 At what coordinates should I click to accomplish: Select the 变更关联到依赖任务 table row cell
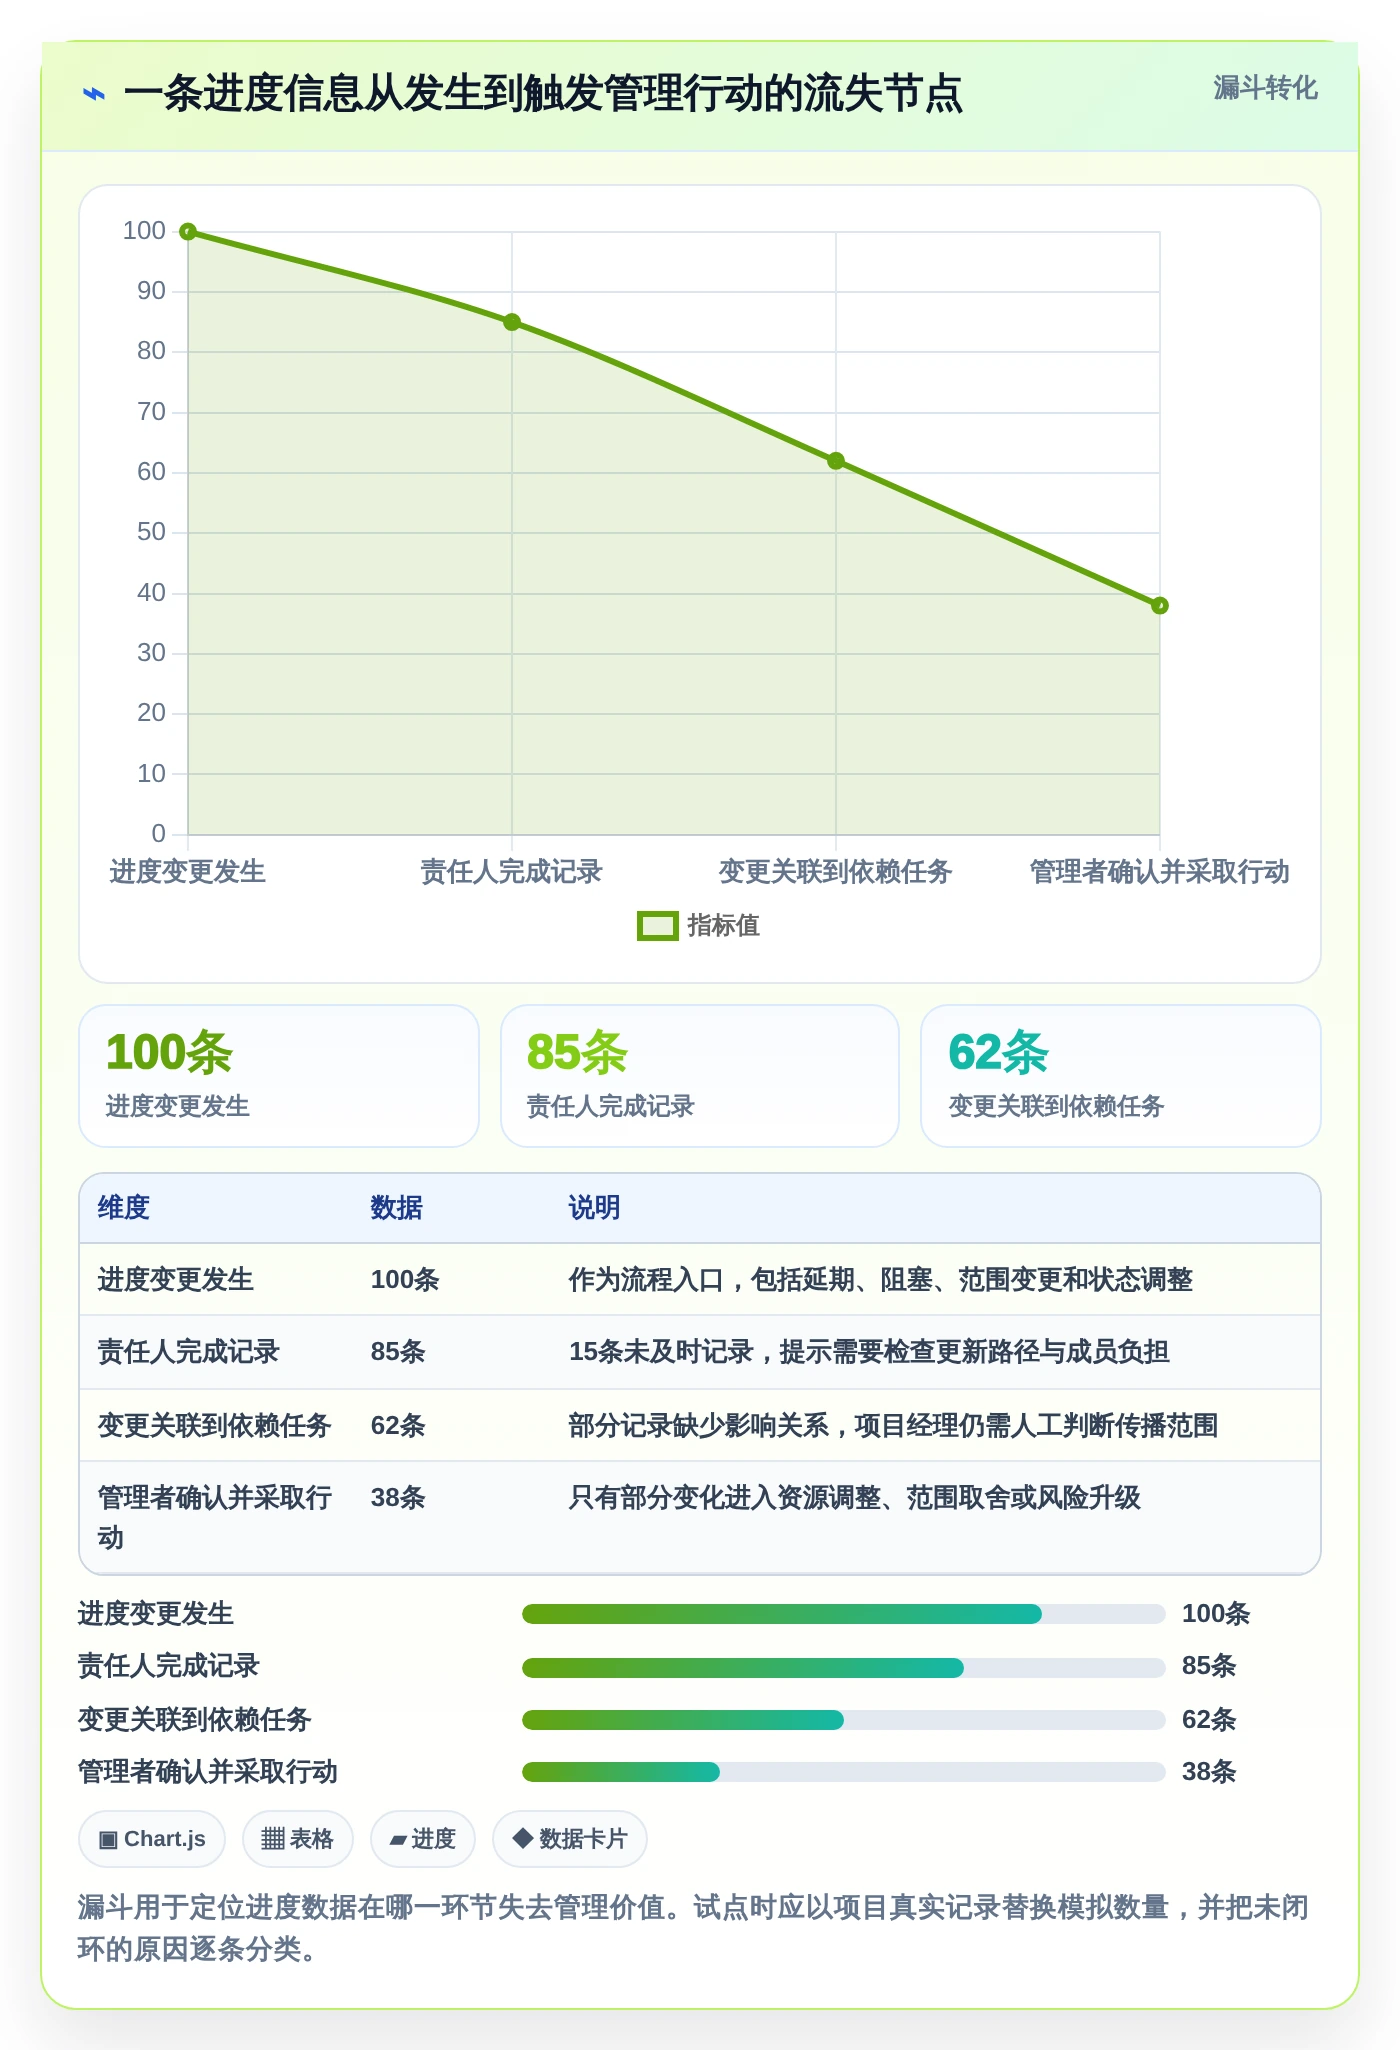(215, 1426)
